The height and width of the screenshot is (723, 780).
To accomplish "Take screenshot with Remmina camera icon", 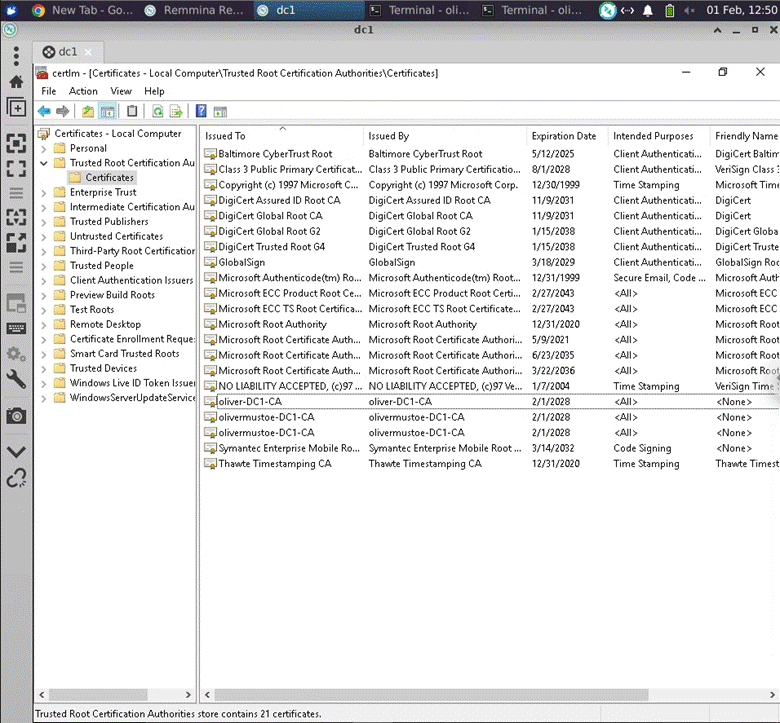I will 16,416.
